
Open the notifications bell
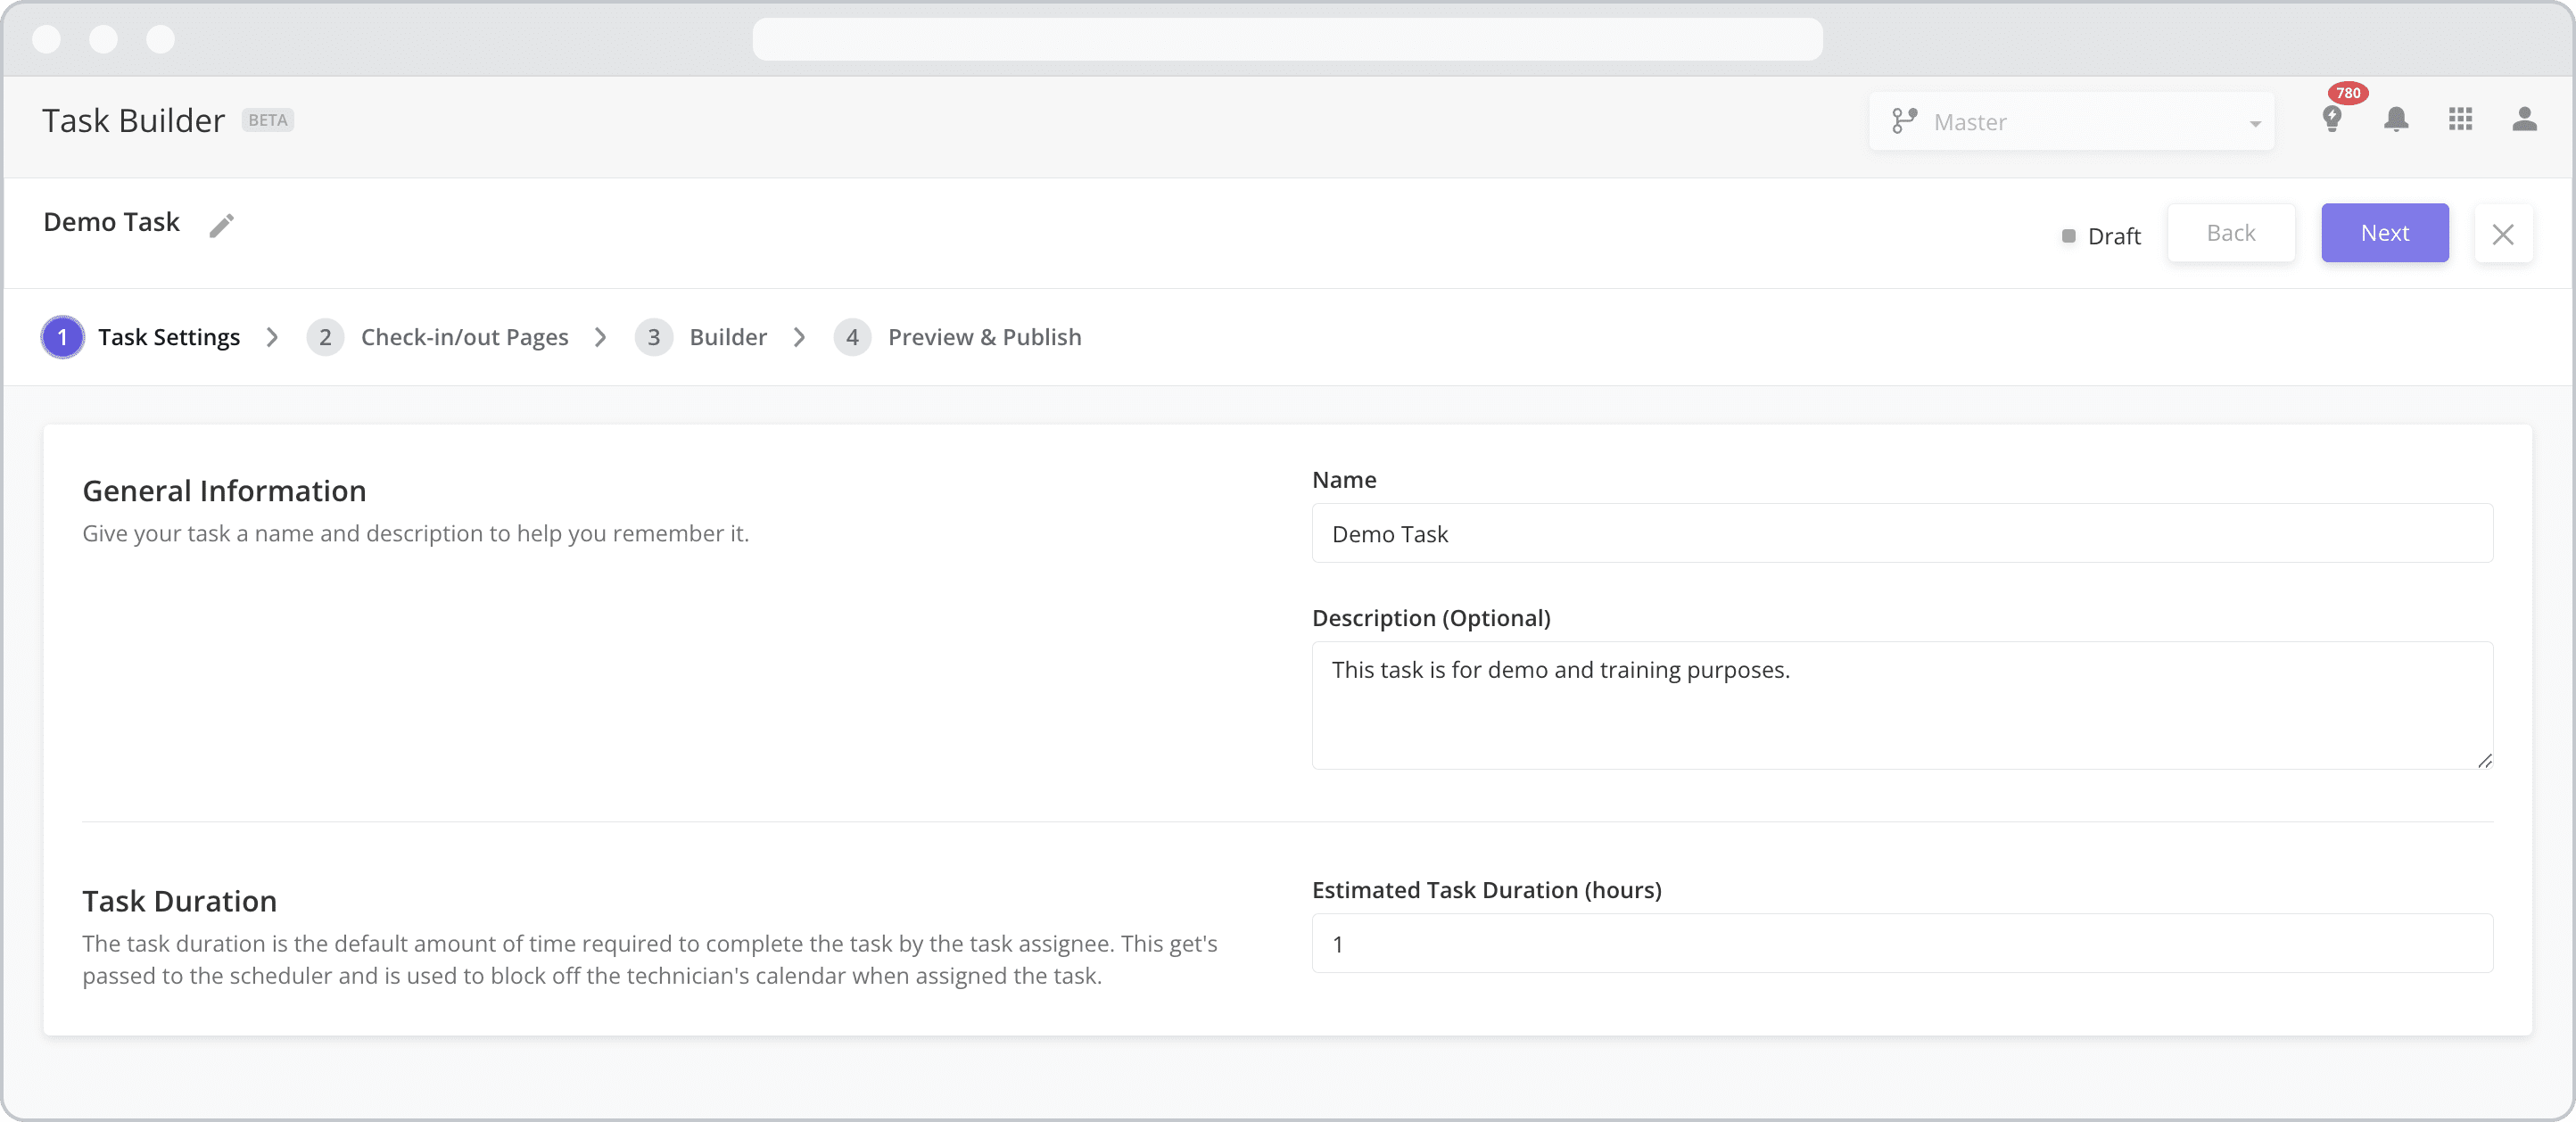point(2396,120)
